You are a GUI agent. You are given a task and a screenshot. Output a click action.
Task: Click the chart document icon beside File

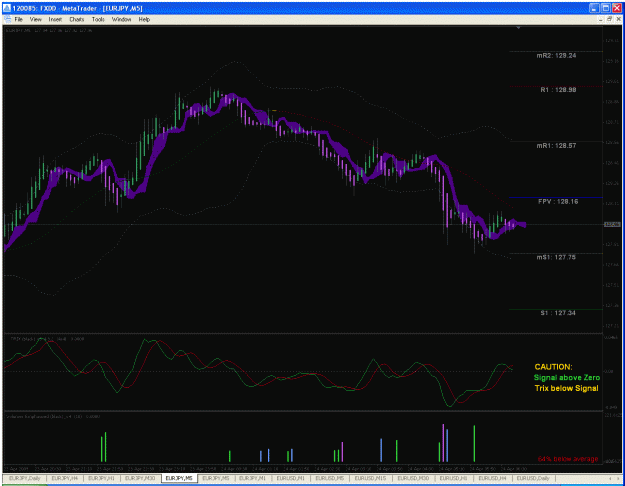(x=8, y=19)
